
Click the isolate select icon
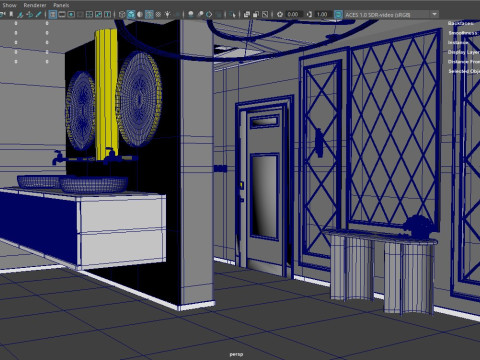click(x=233, y=14)
